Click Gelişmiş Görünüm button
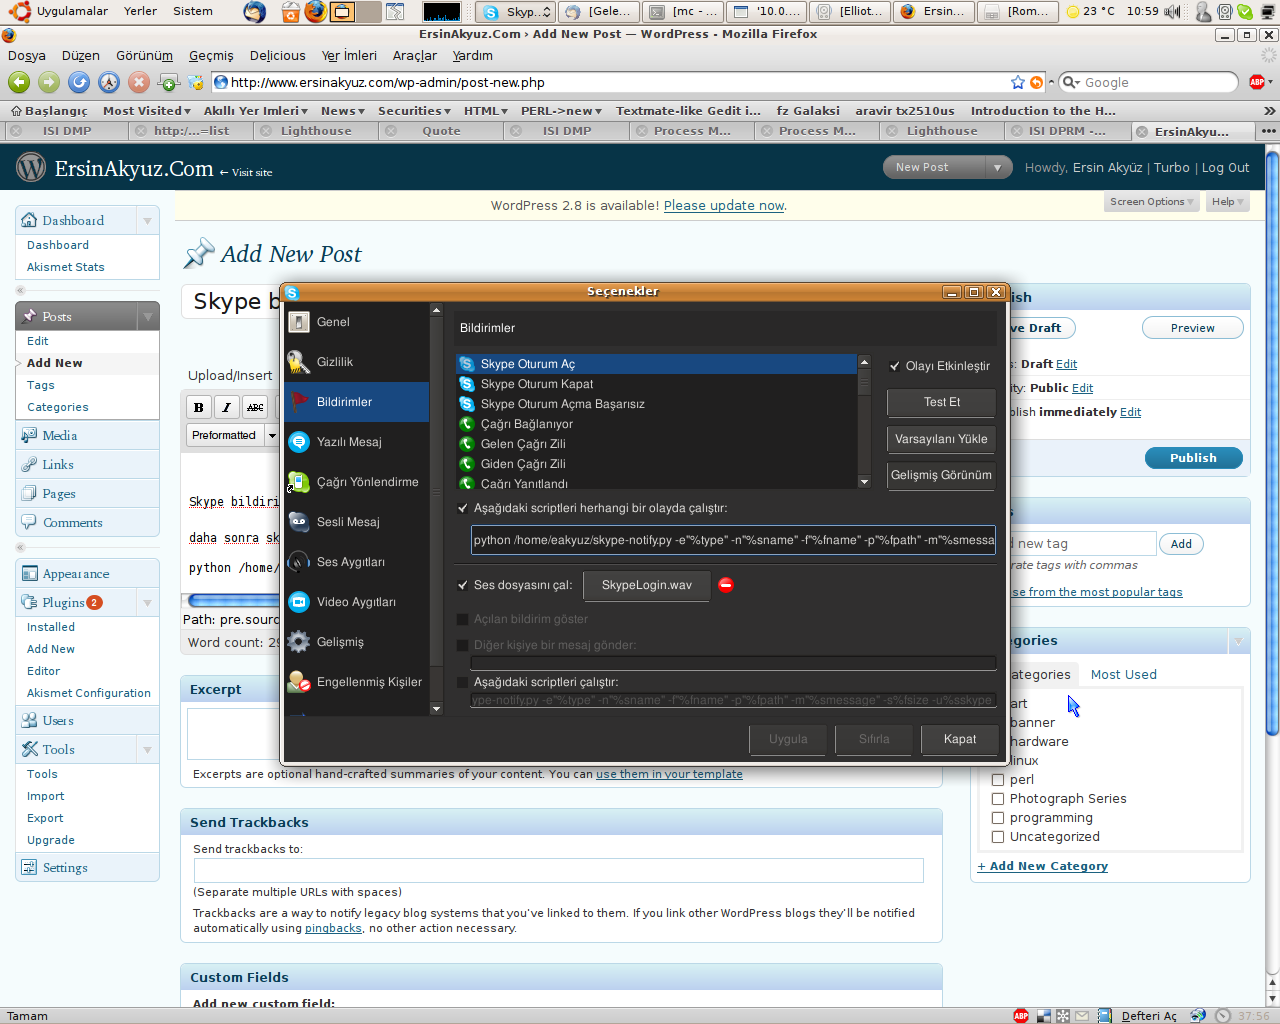The height and width of the screenshot is (1024, 1280). coord(941,475)
